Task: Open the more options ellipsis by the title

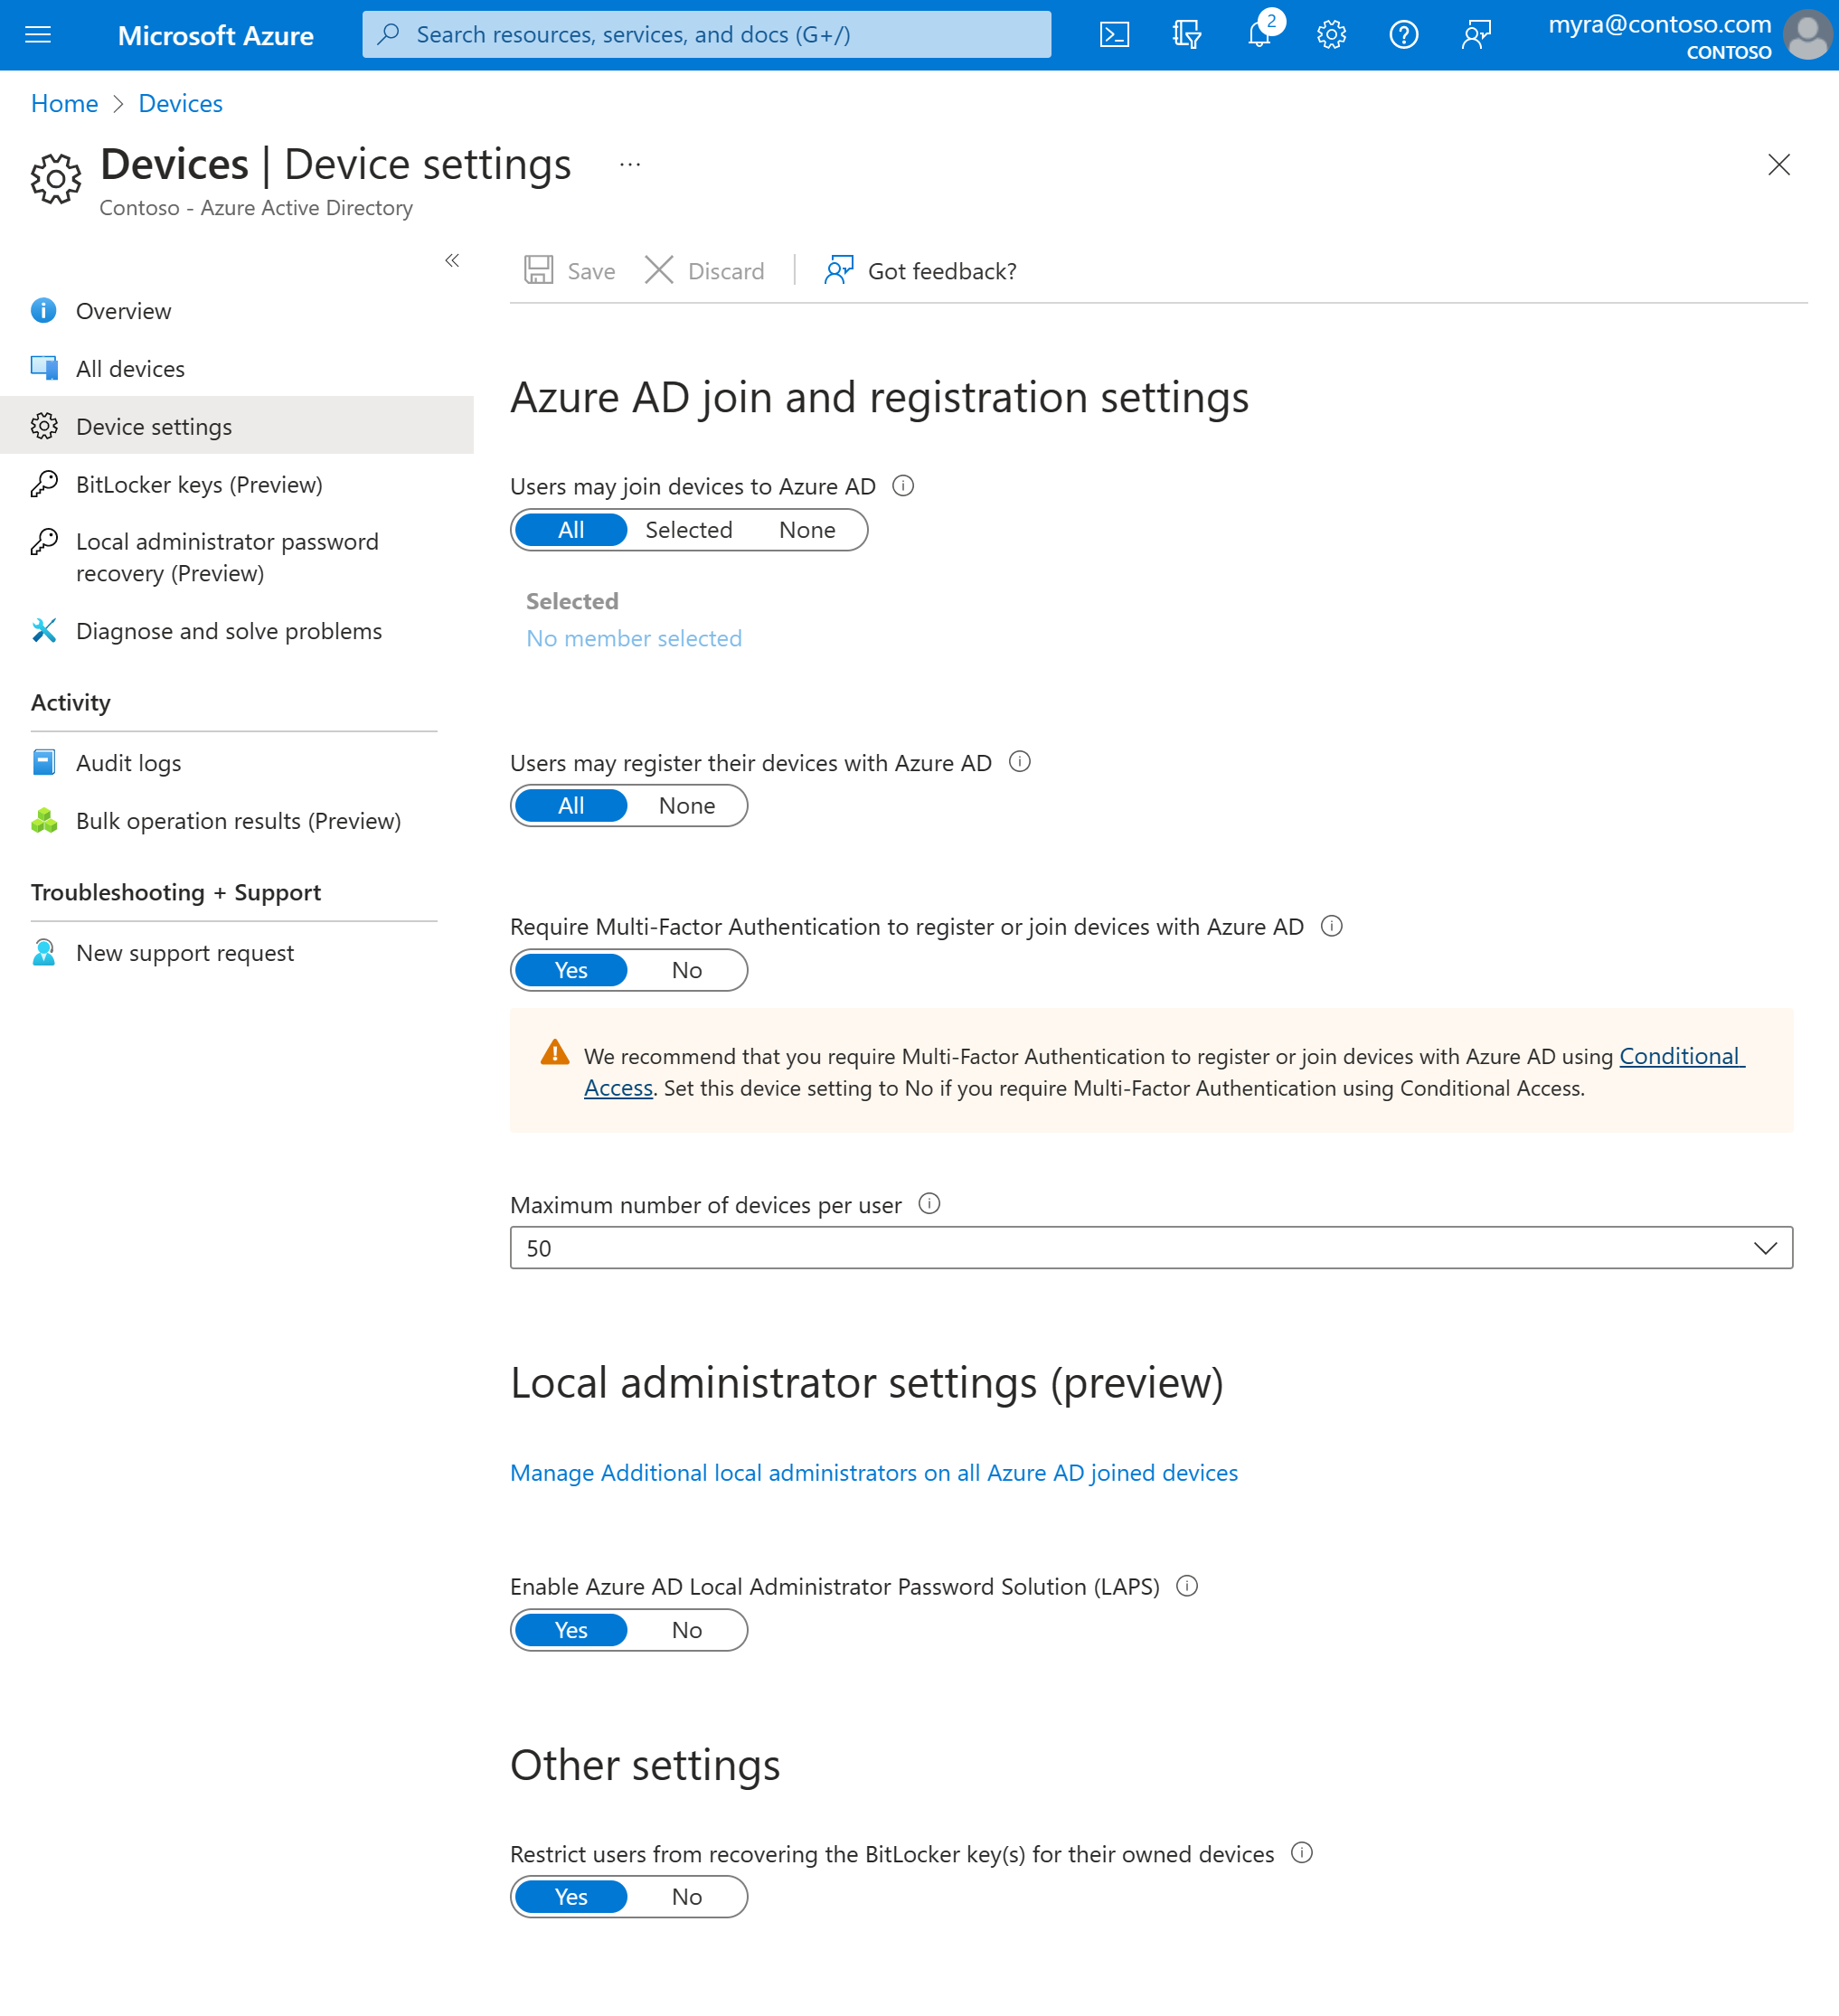Action: pos(629,165)
